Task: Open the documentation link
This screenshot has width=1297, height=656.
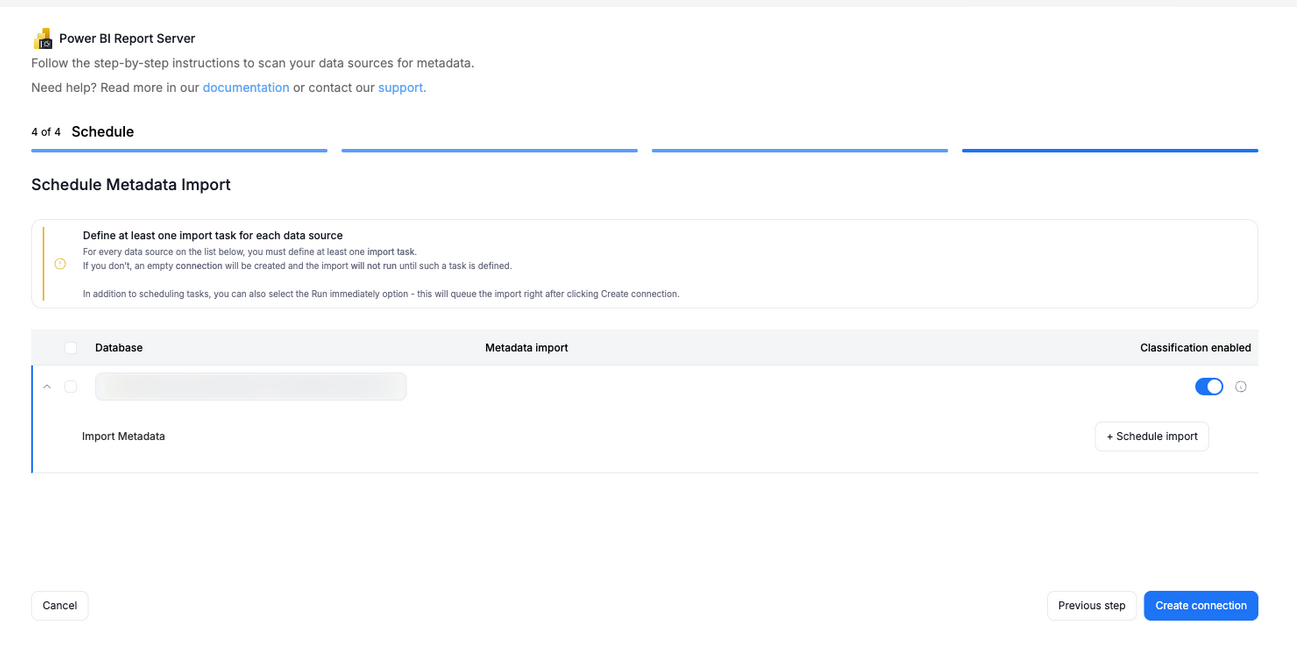Action: [x=246, y=88]
